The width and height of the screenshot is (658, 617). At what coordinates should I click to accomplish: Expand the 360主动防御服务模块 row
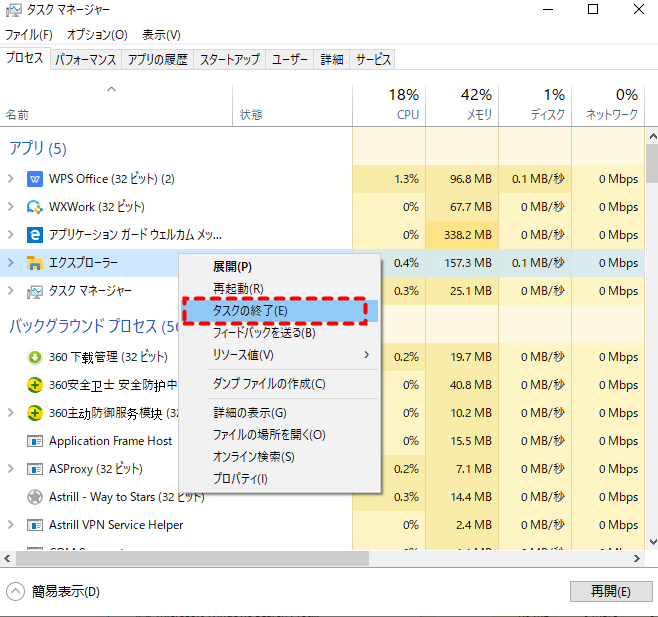11,413
